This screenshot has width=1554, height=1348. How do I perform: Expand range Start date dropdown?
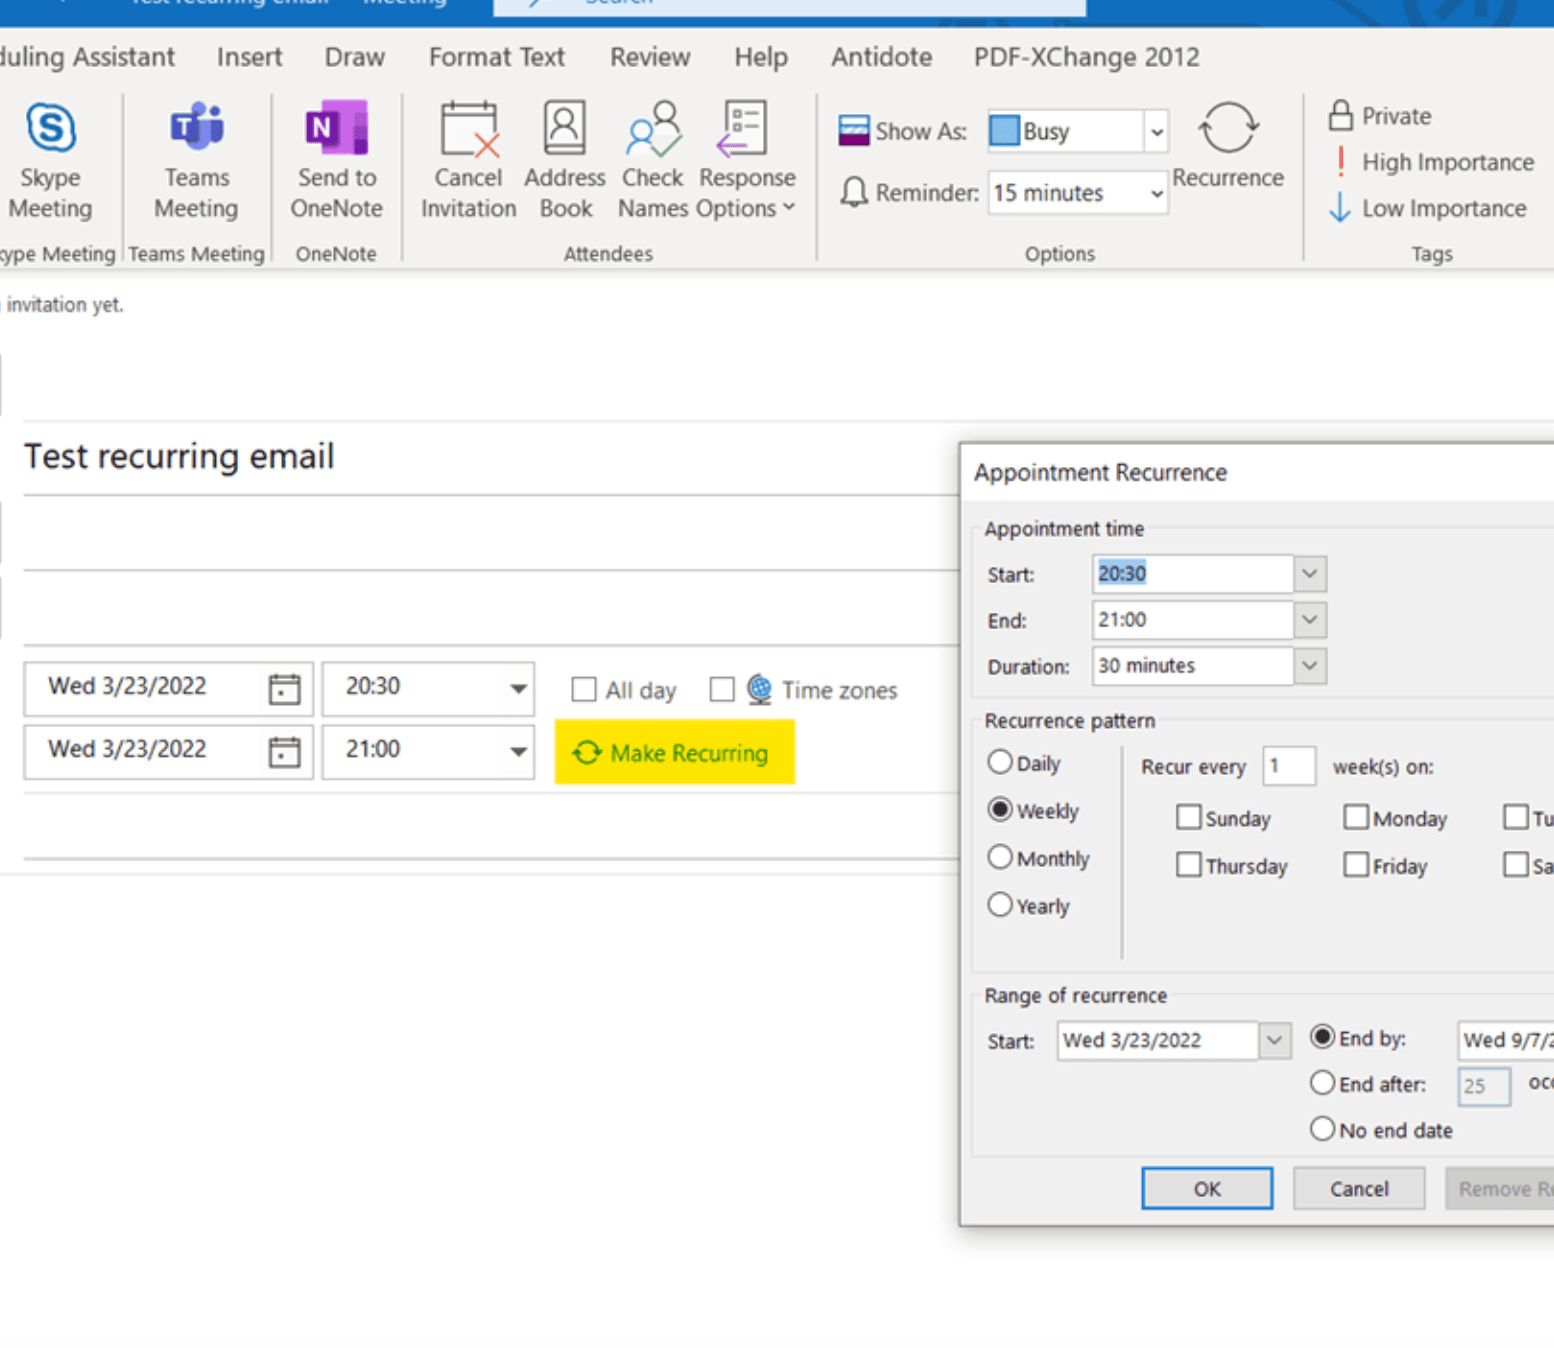pyautogui.click(x=1274, y=1040)
